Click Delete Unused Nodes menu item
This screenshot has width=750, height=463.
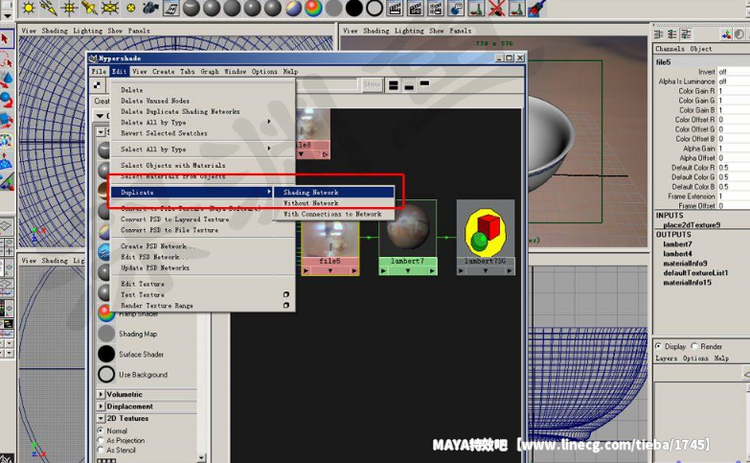pyautogui.click(x=155, y=101)
